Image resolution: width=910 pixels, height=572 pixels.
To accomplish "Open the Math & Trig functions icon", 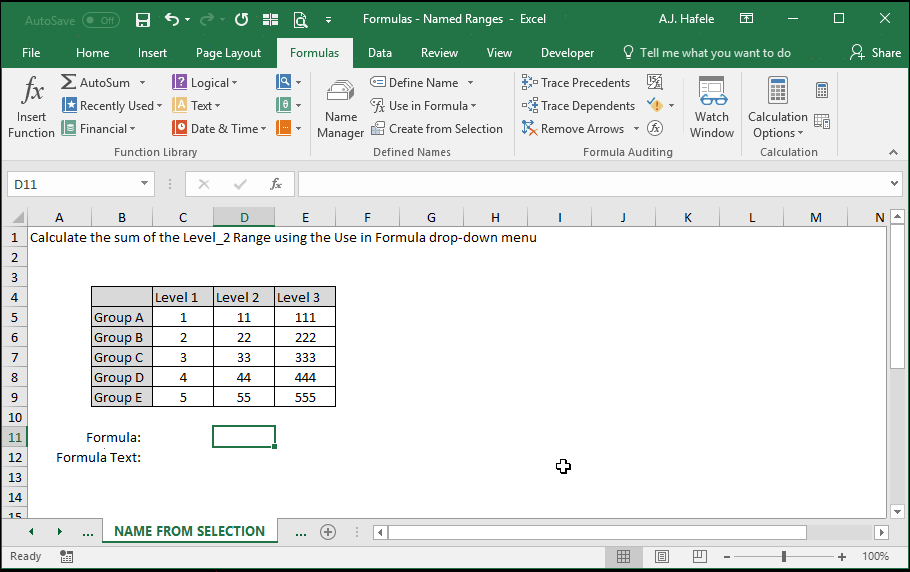I will tap(284, 105).
